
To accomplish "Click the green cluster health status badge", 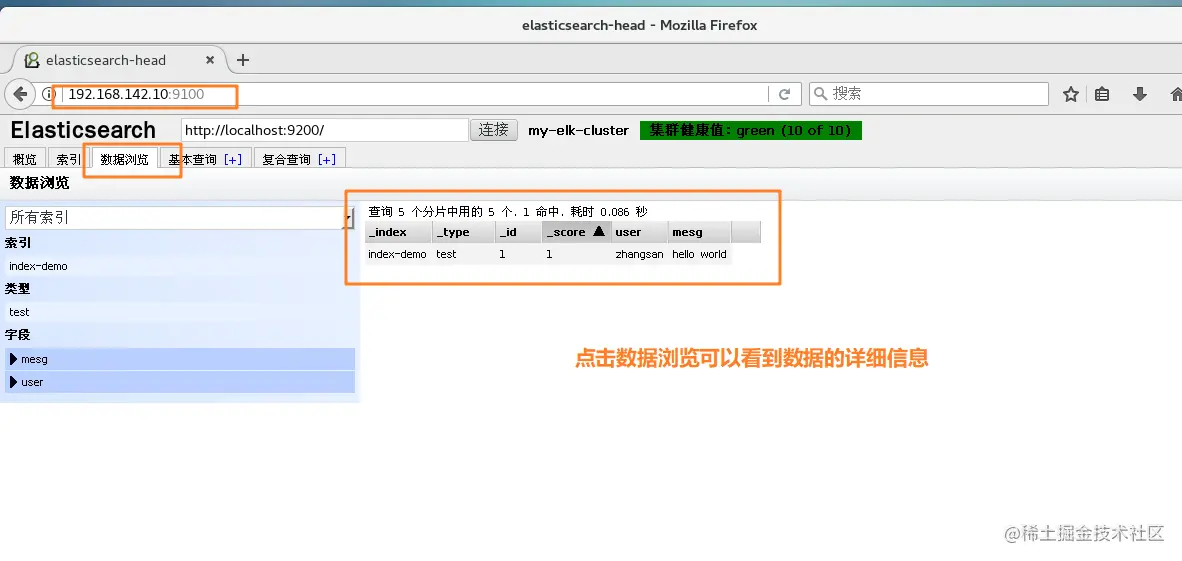I will point(751,130).
